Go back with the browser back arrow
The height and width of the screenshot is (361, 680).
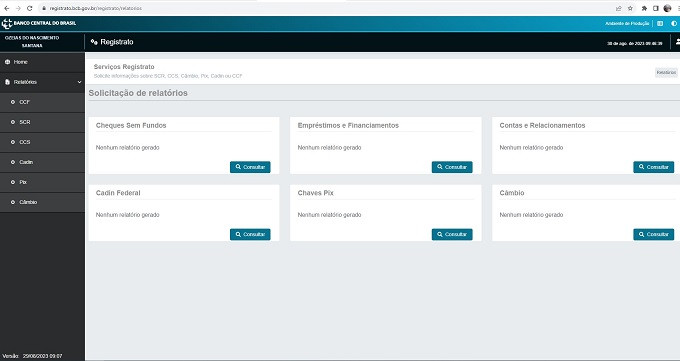coord(7,8)
